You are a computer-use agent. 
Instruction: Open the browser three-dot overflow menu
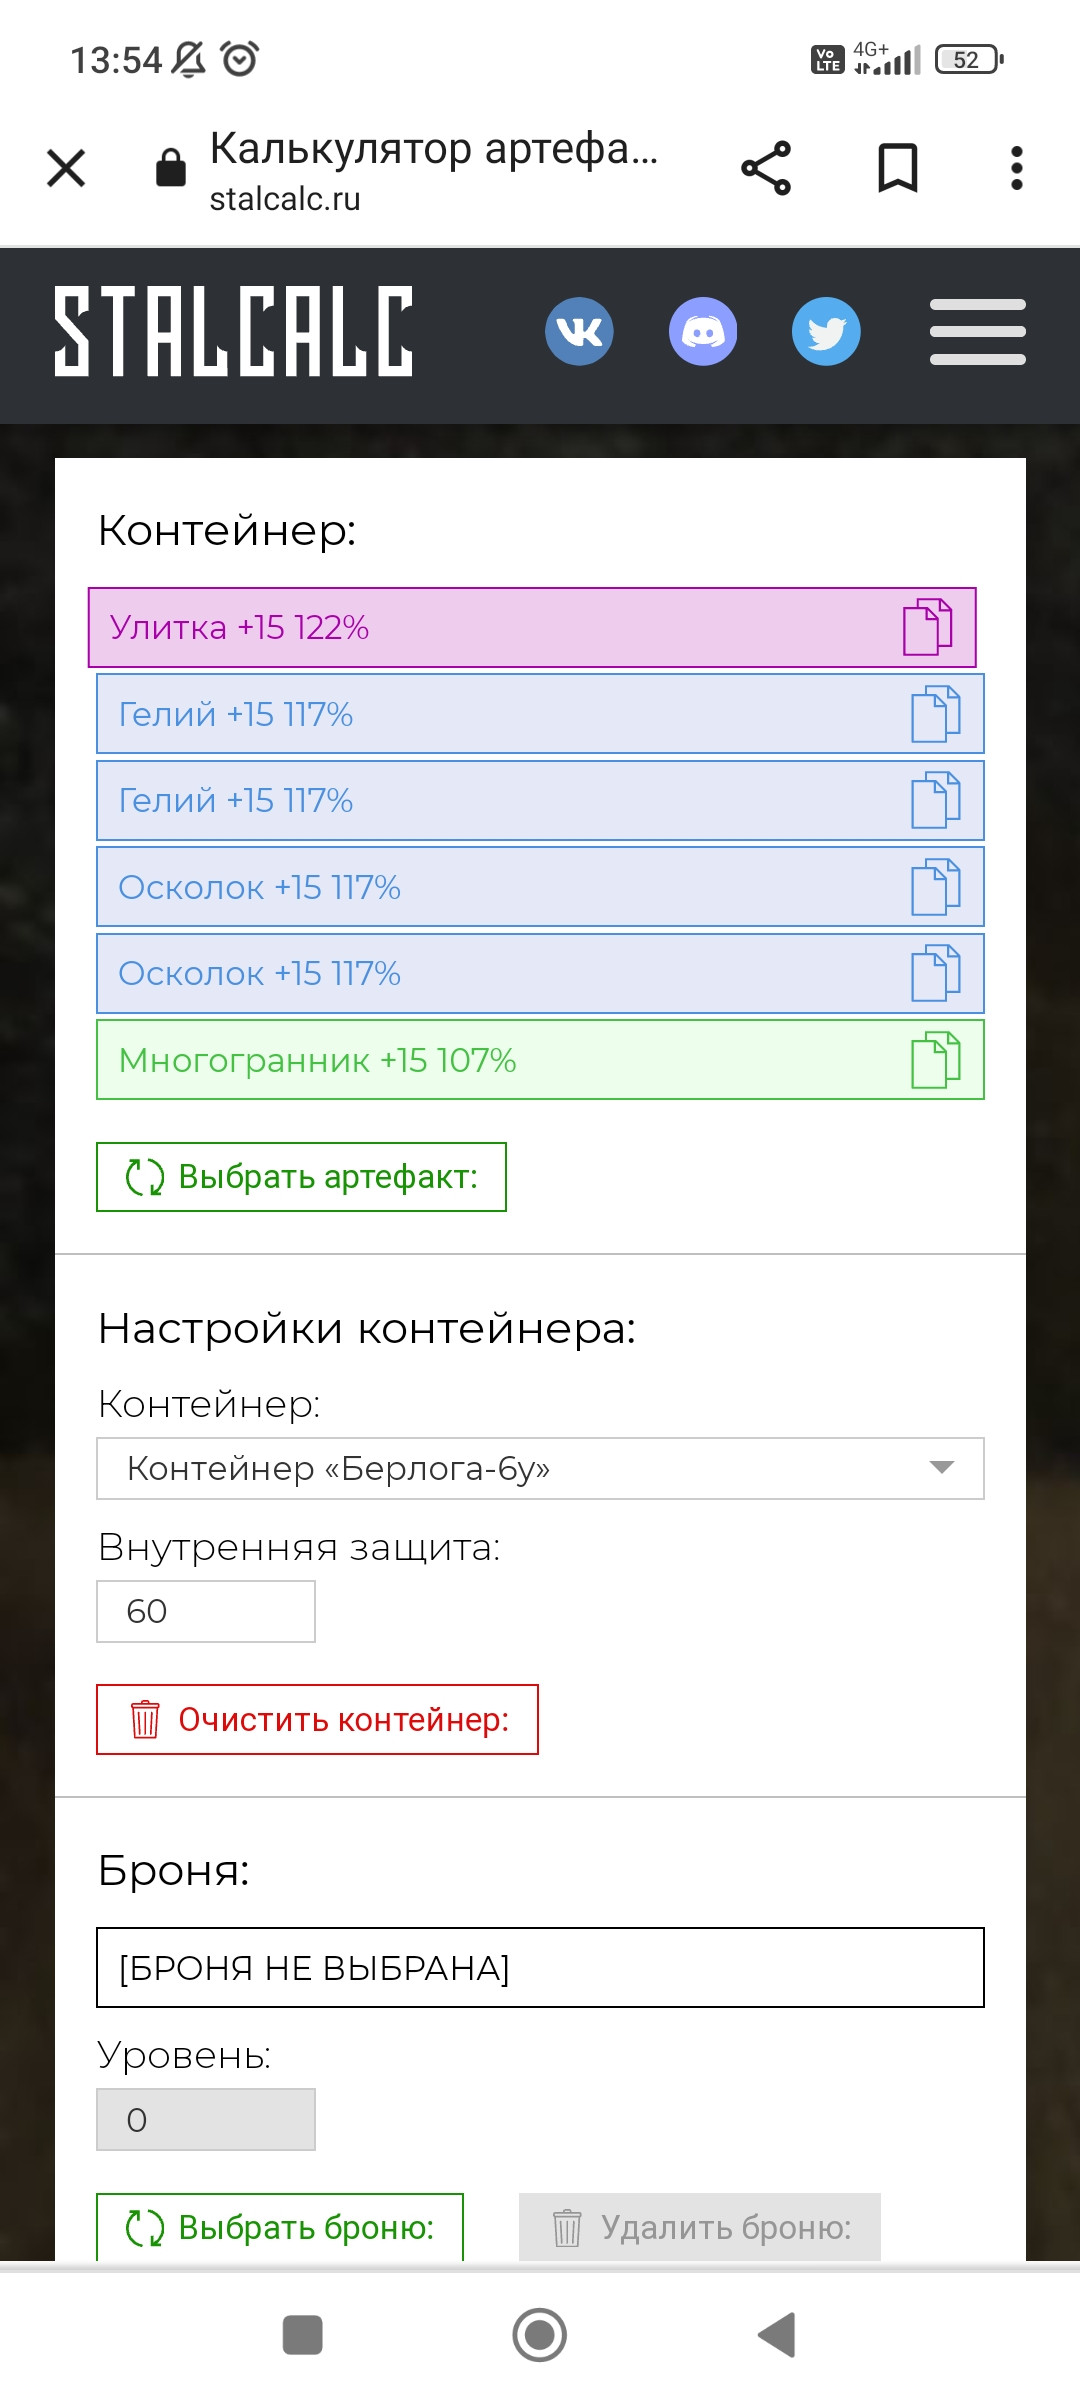tap(1017, 168)
